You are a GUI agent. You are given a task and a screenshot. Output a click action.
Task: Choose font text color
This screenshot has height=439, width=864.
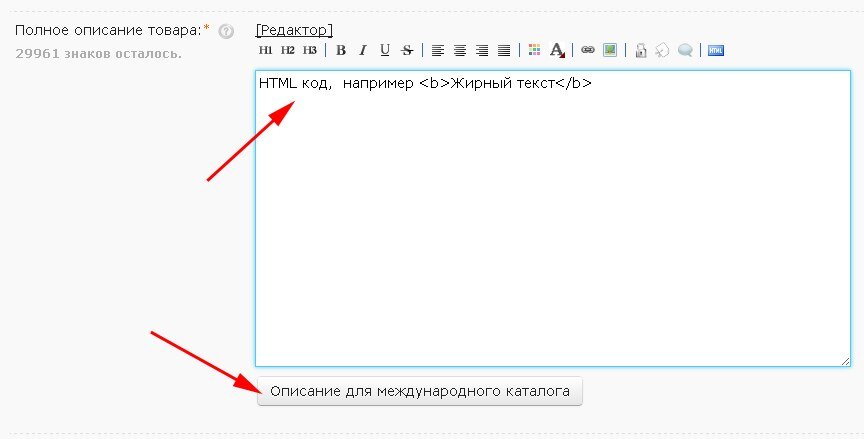coord(557,50)
